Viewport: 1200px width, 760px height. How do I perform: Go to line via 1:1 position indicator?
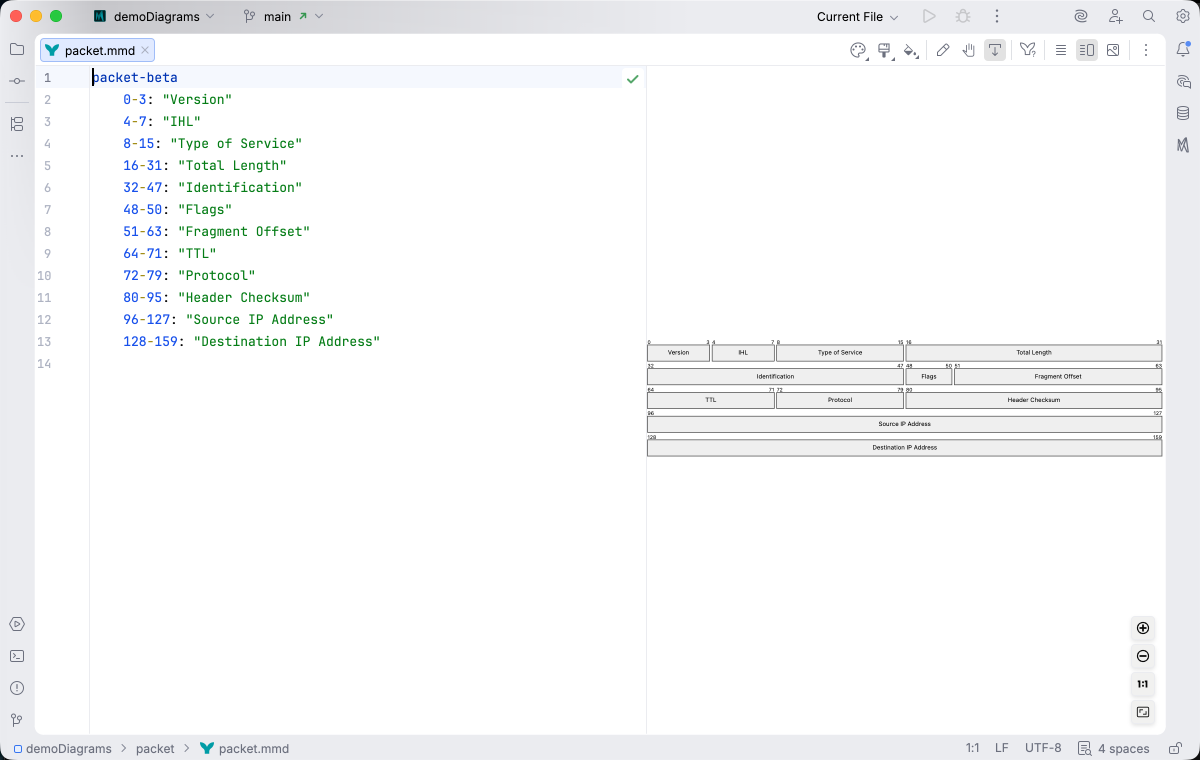point(972,748)
